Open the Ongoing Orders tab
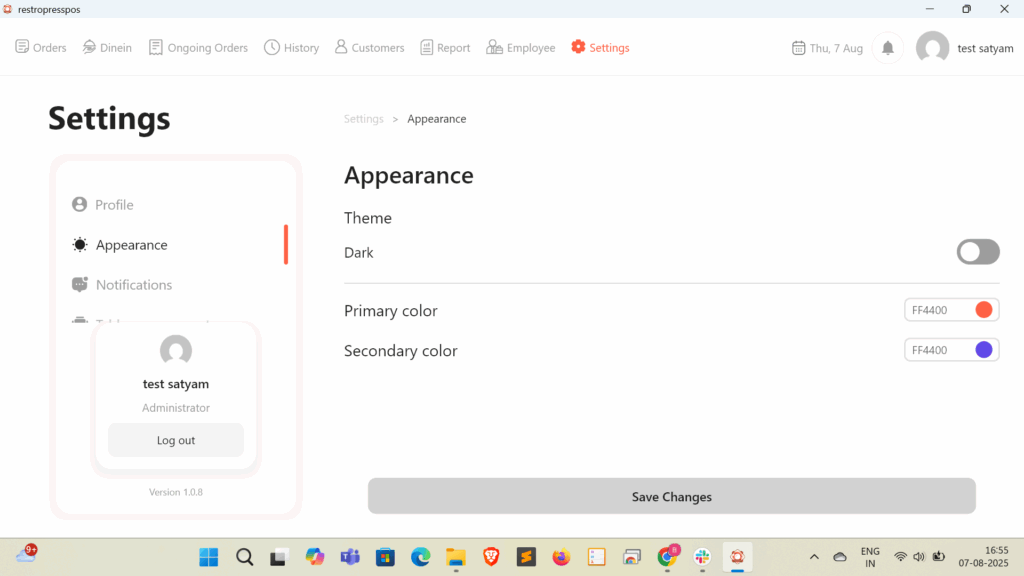Image resolution: width=1024 pixels, height=576 pixels. [198, 47]
